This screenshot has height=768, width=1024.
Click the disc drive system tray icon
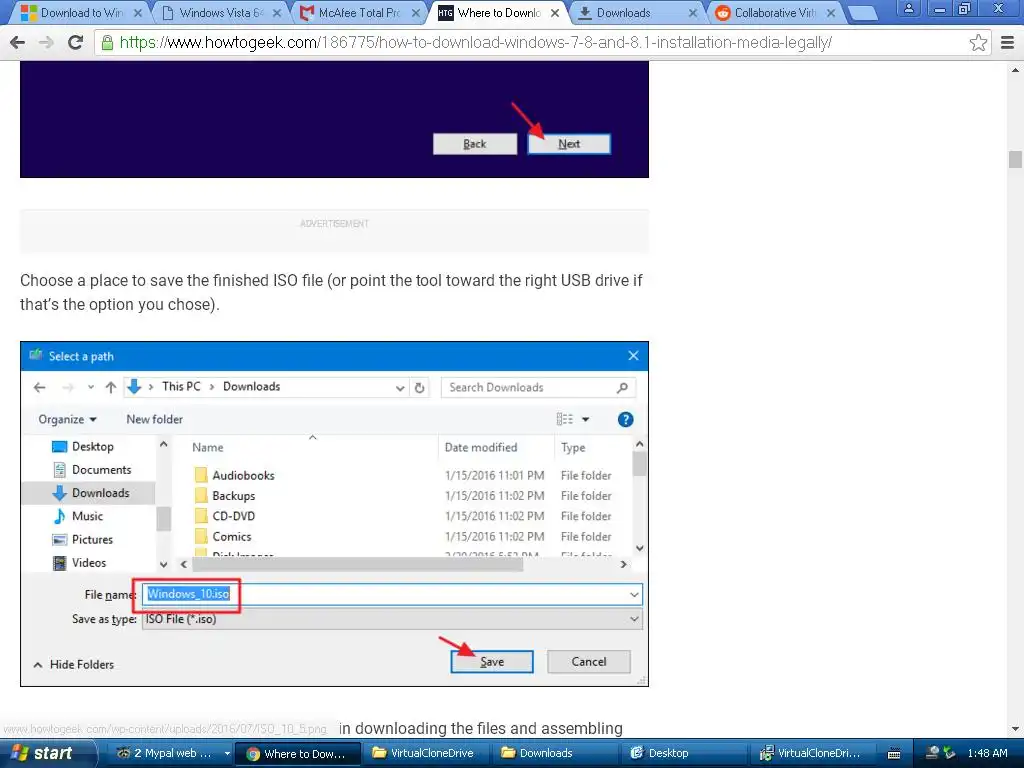coord(933,753)
